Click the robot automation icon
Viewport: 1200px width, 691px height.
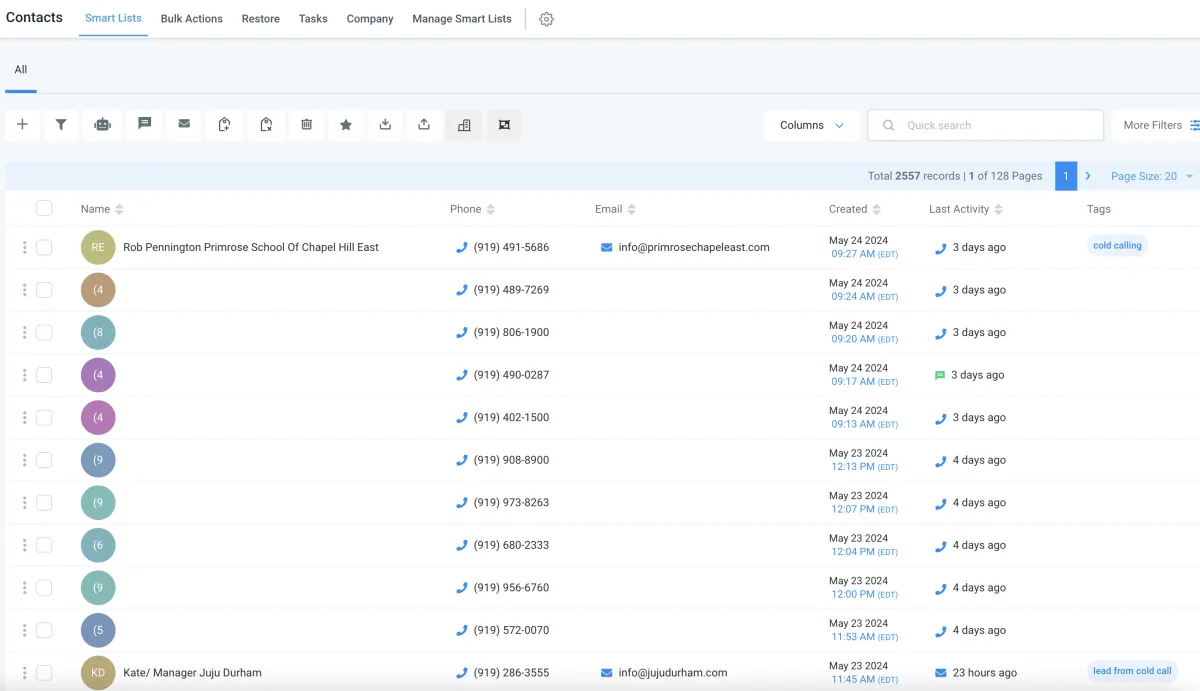(102, 125)
